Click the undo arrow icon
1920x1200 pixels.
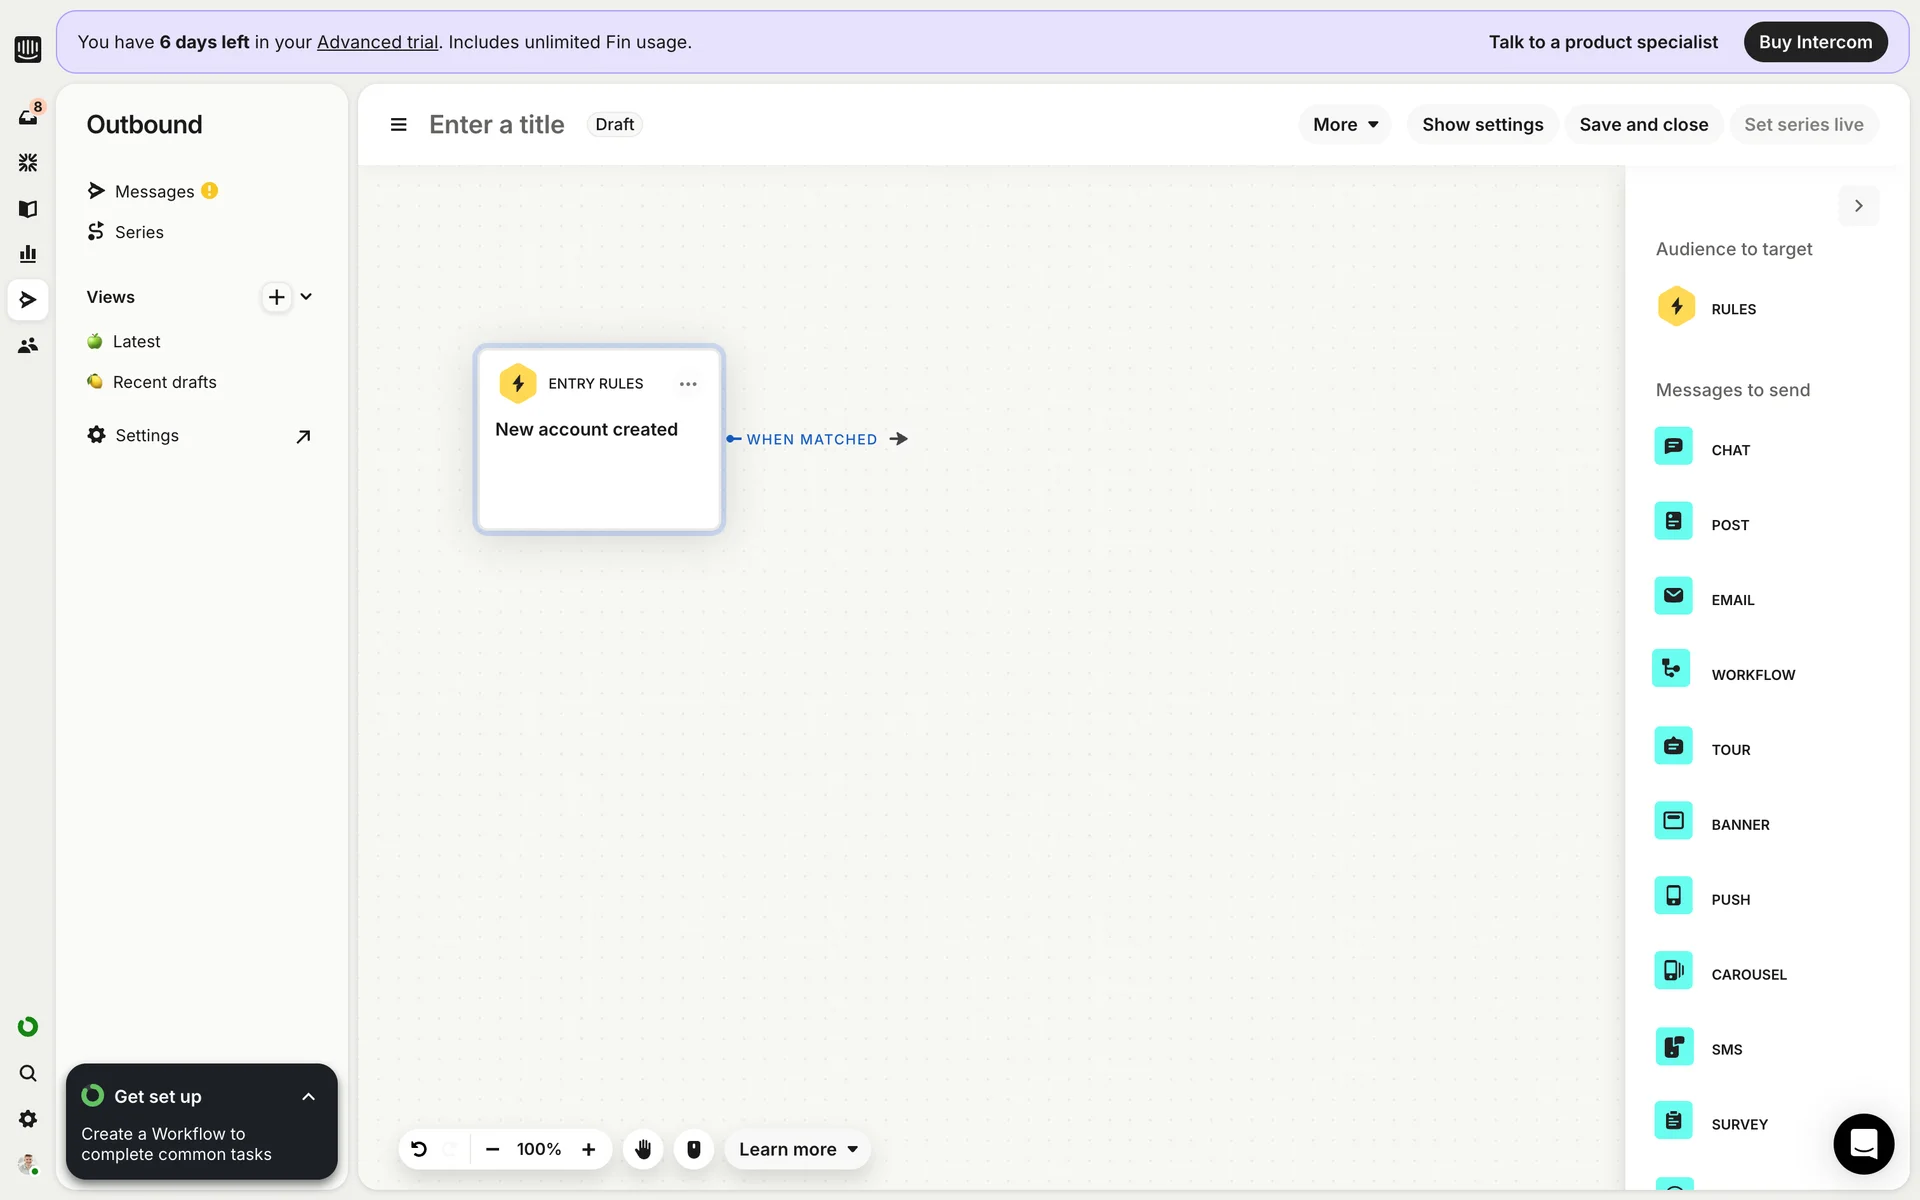tap(419, 1149)
